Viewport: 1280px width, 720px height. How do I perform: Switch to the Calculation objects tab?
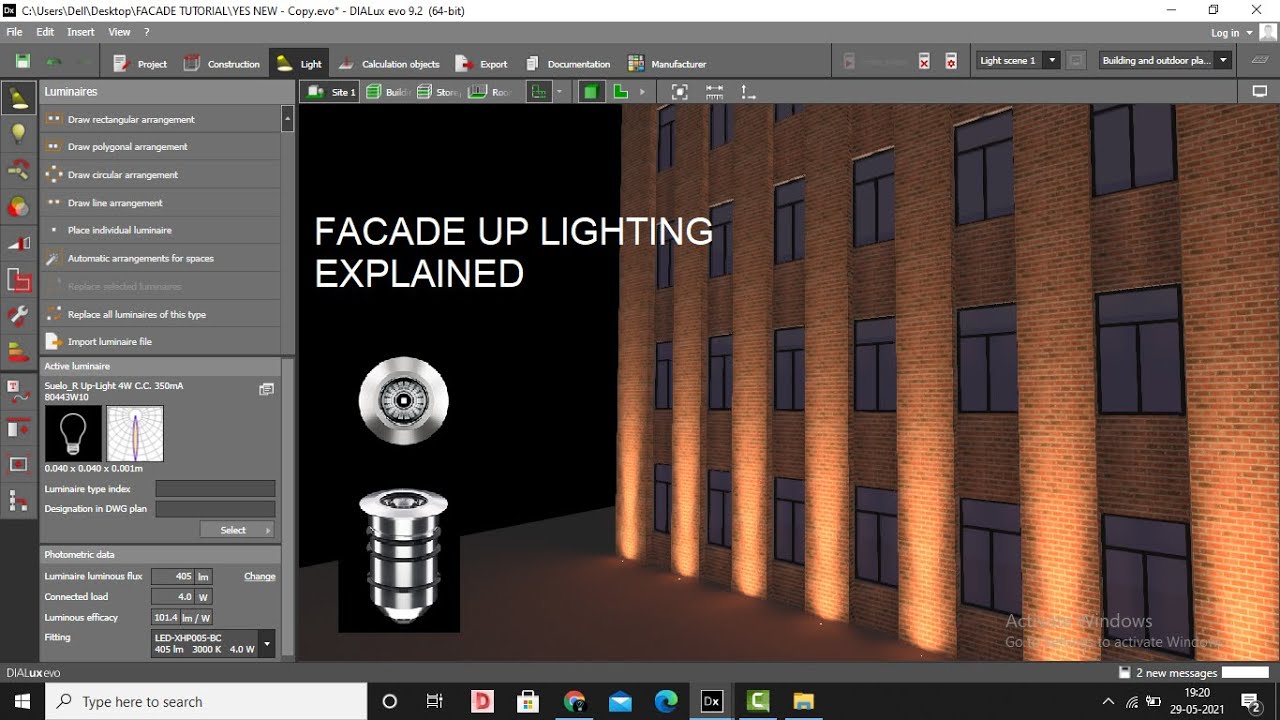(388, 63)
